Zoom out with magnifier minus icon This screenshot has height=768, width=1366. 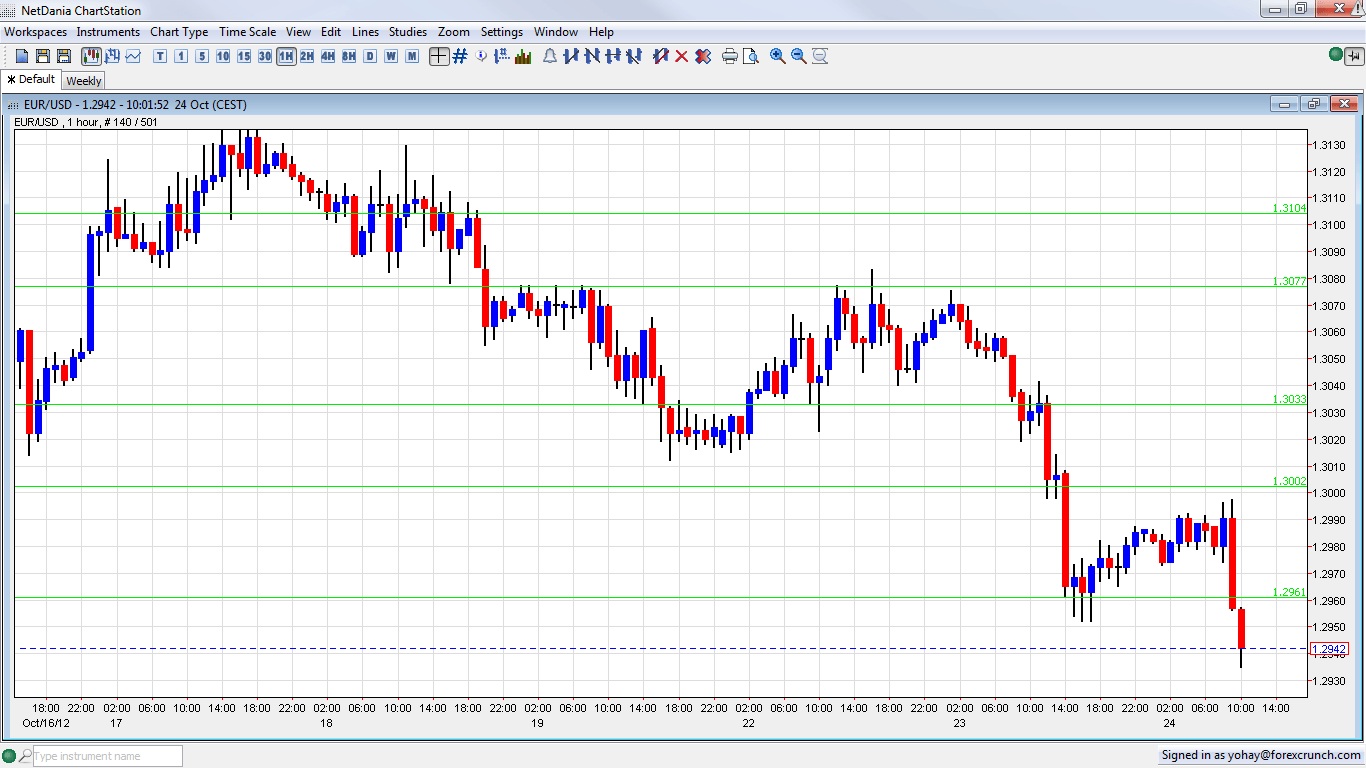pyautogui.click(x=799, y=56)
